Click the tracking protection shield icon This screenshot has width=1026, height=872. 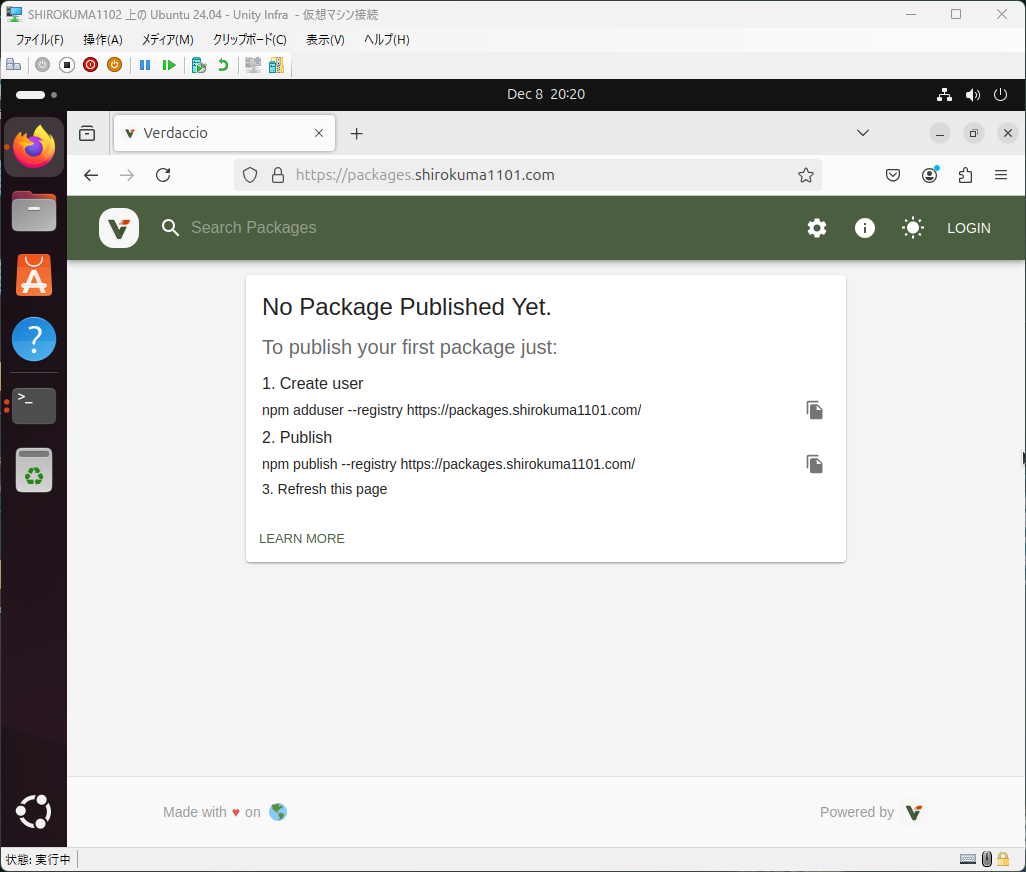tap(250, 175)
